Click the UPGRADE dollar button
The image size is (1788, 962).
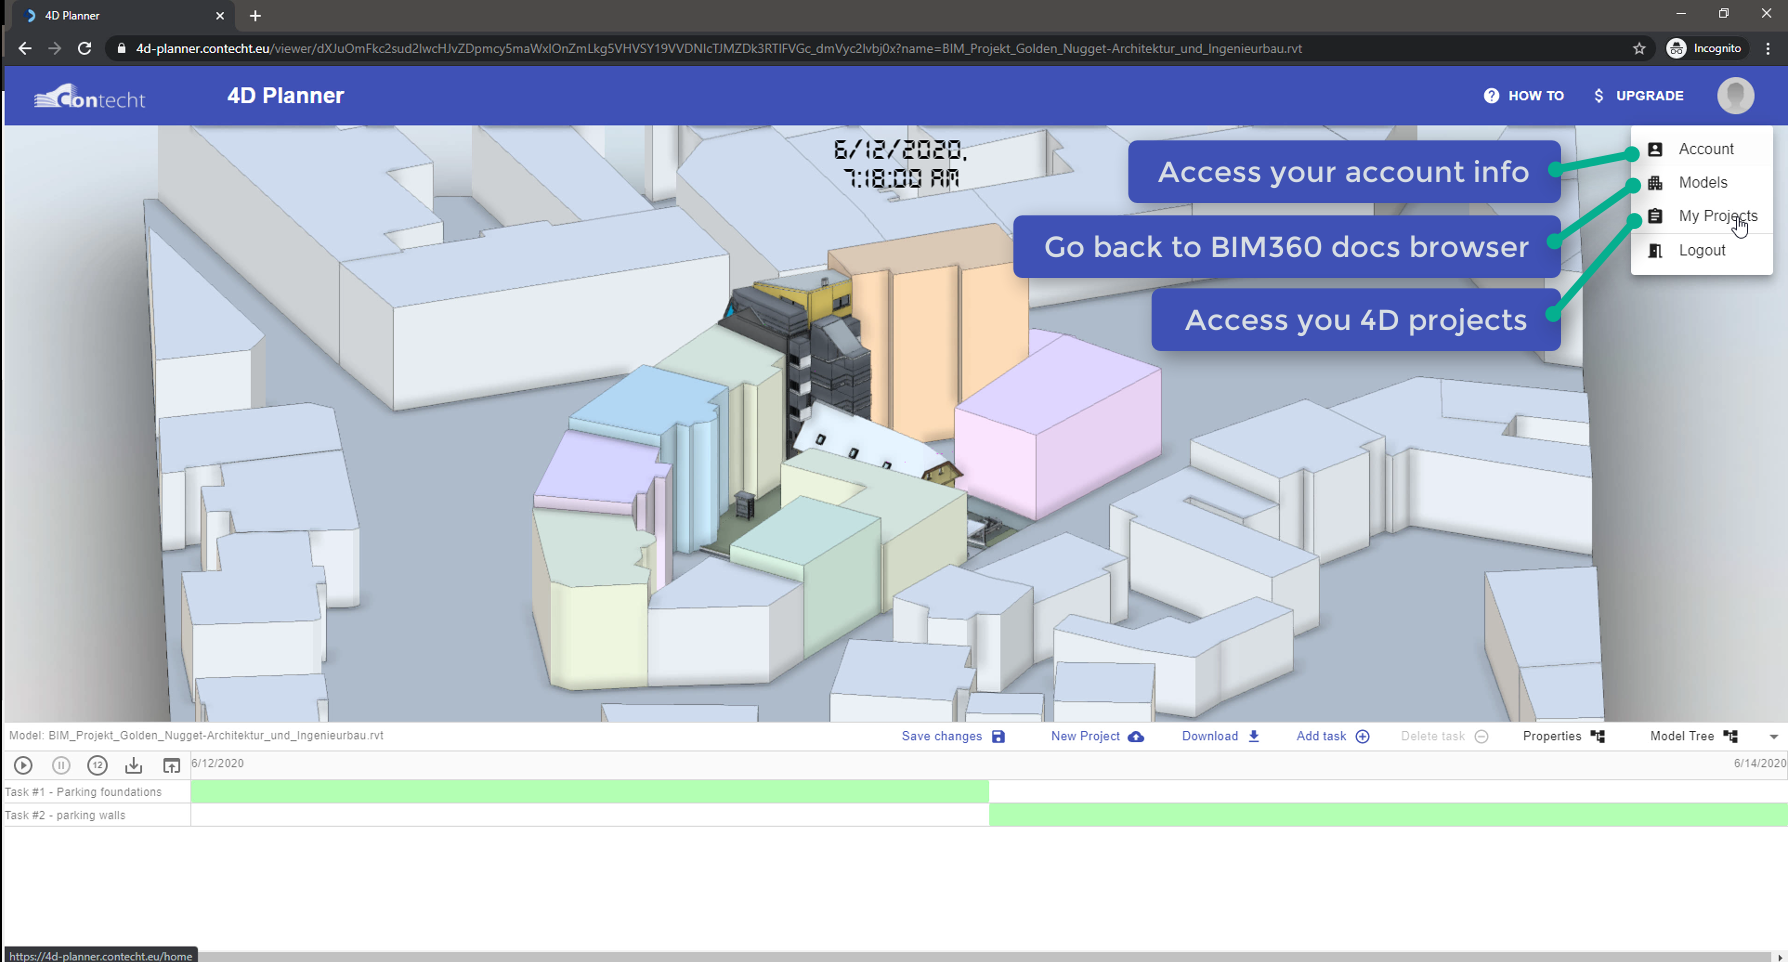coord(1638,96)
